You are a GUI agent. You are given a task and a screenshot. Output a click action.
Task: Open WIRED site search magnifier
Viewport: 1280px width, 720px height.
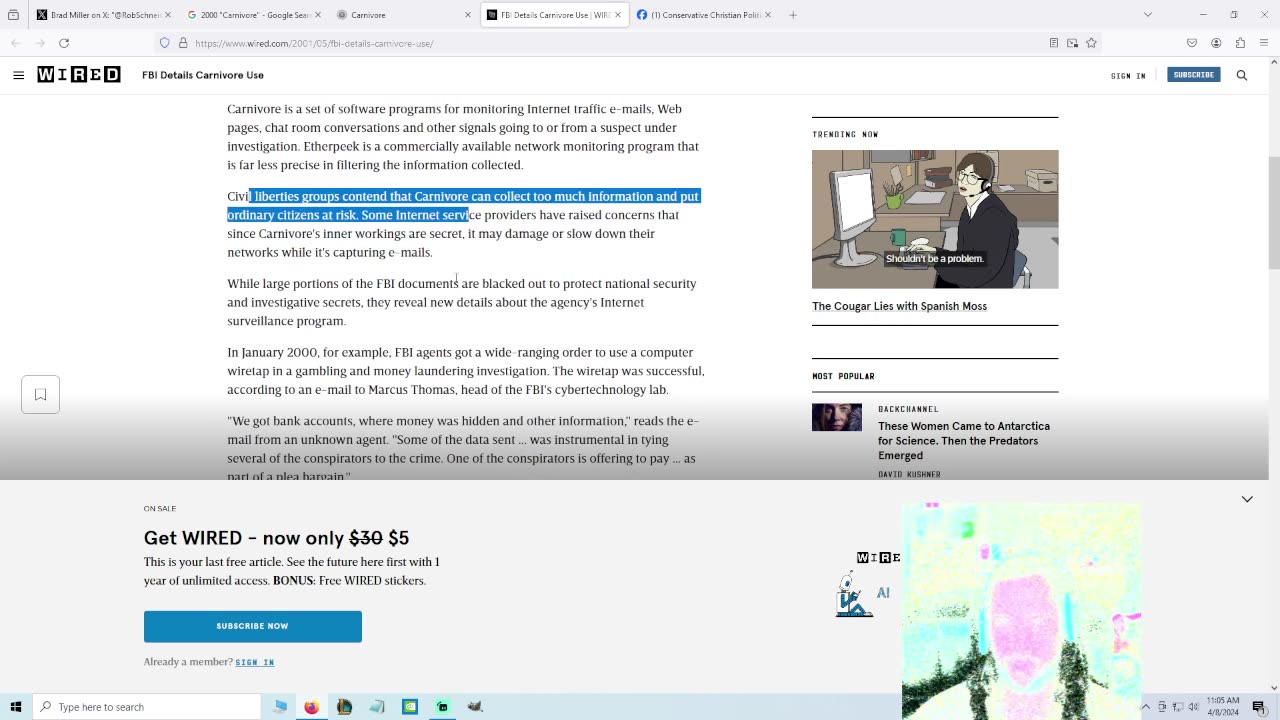pos(1242,75)
